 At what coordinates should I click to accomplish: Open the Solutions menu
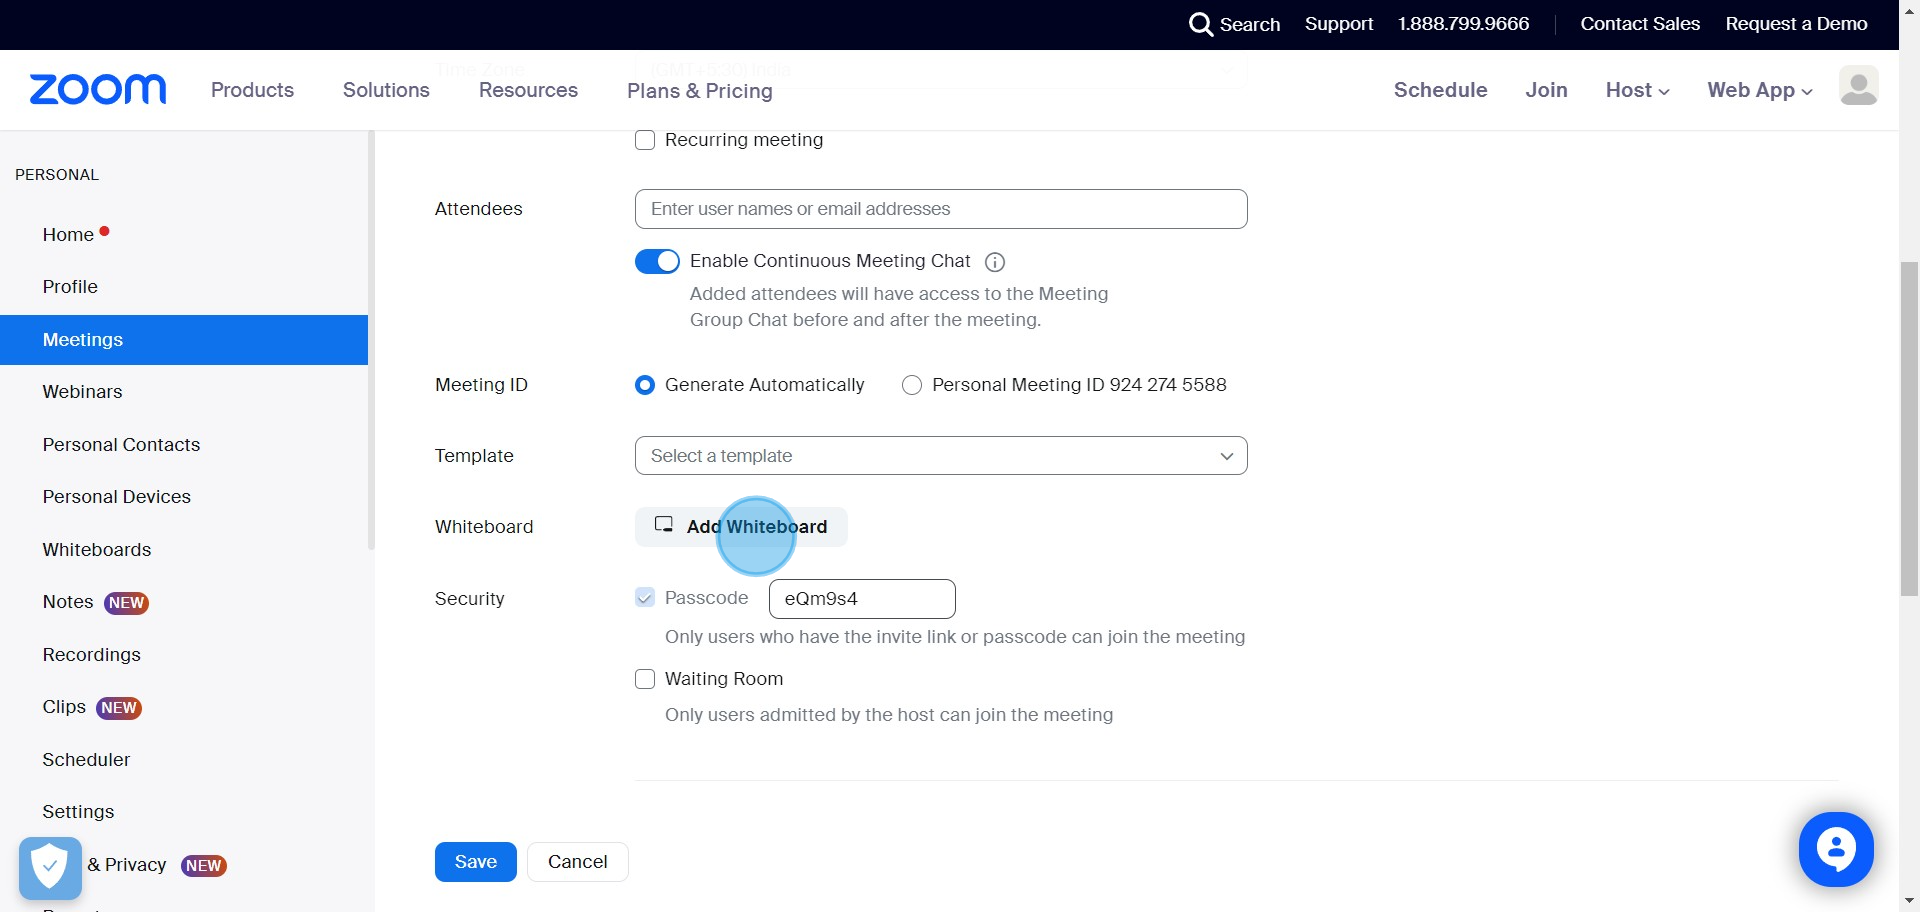pos(386,90)
